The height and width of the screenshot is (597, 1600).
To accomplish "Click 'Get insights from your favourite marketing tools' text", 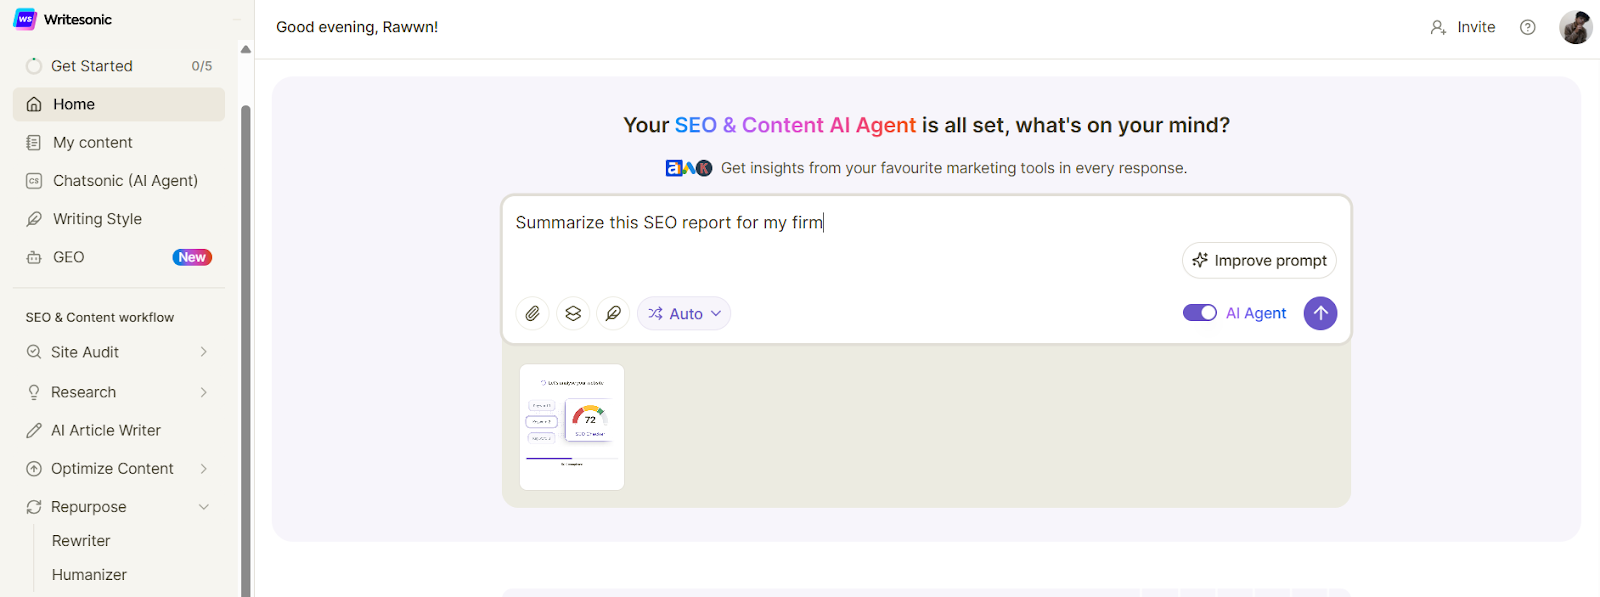I will [954, 168].
